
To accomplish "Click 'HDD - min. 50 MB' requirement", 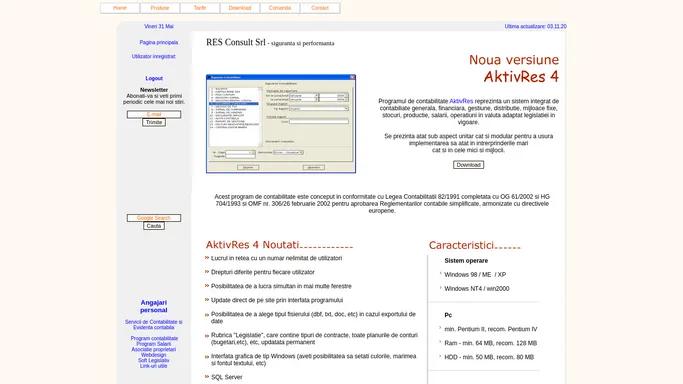I will coord(489,357).
